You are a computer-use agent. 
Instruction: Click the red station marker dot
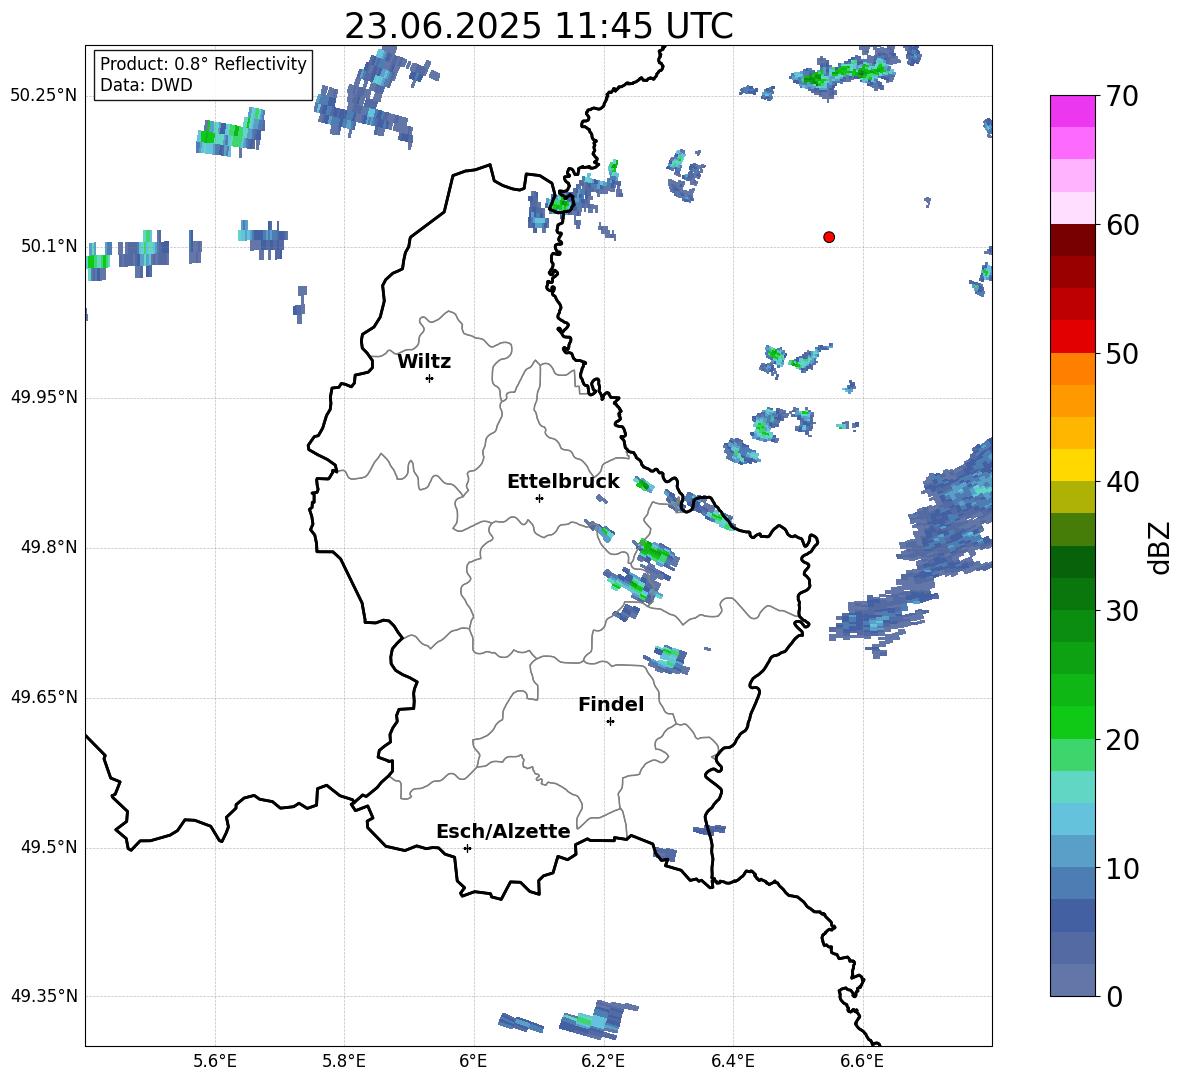tap(829, 237)
